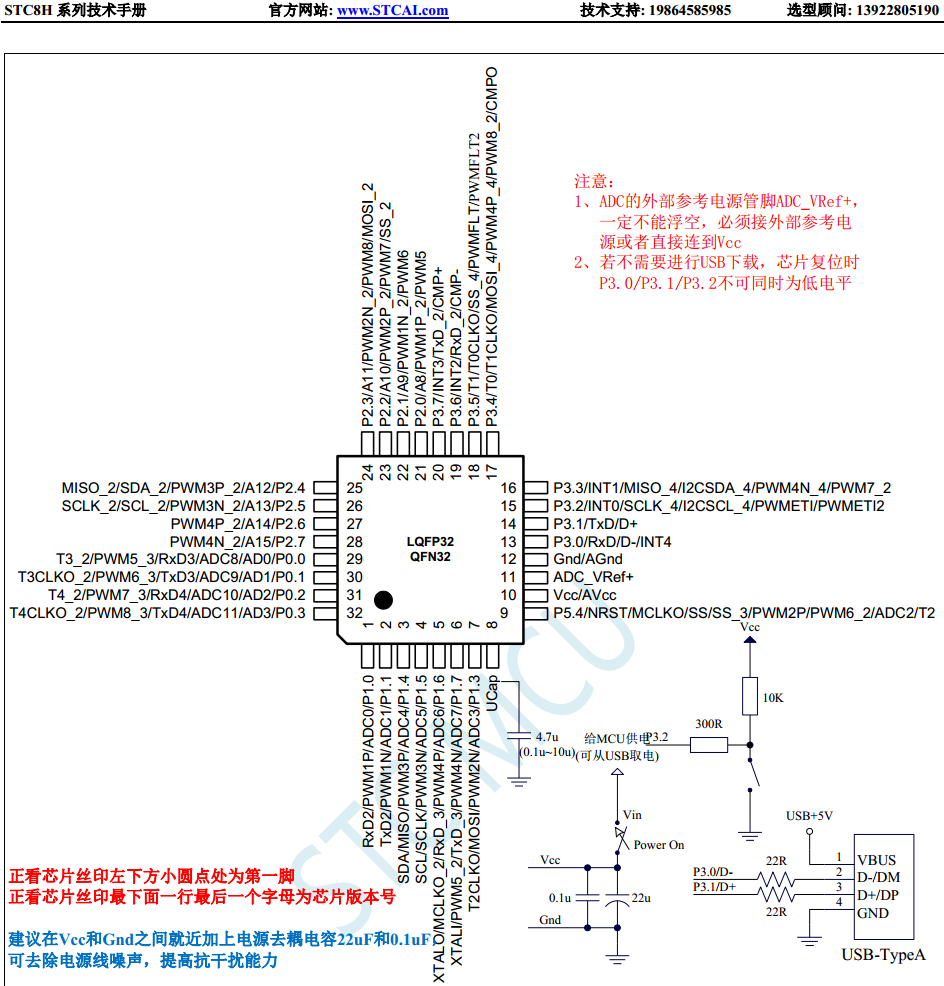Select vertical pin label P2.3/A11/PWM2N_2/PWM8/MOSI_2
This screenshot has height=986, width=944.
pyautogui.click(x=368, y=305)
